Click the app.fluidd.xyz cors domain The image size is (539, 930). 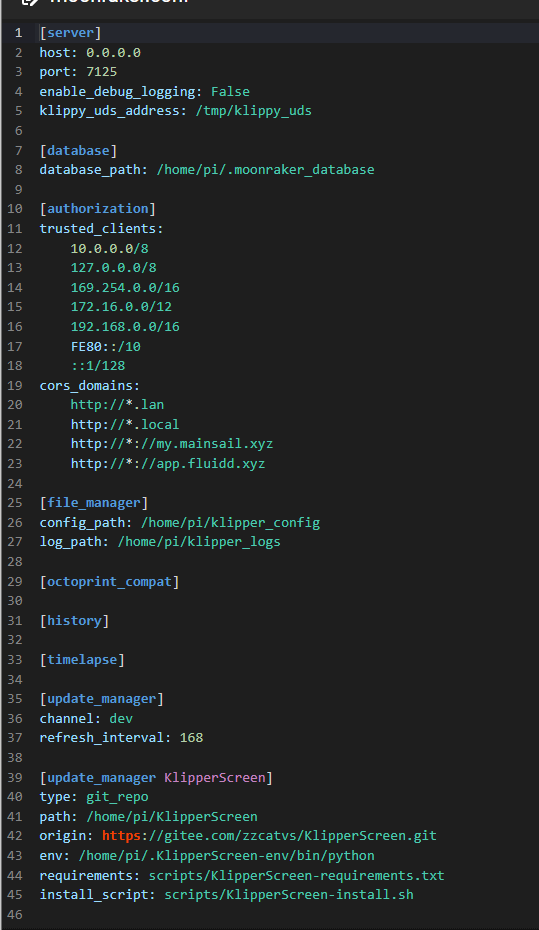(168, 463)
